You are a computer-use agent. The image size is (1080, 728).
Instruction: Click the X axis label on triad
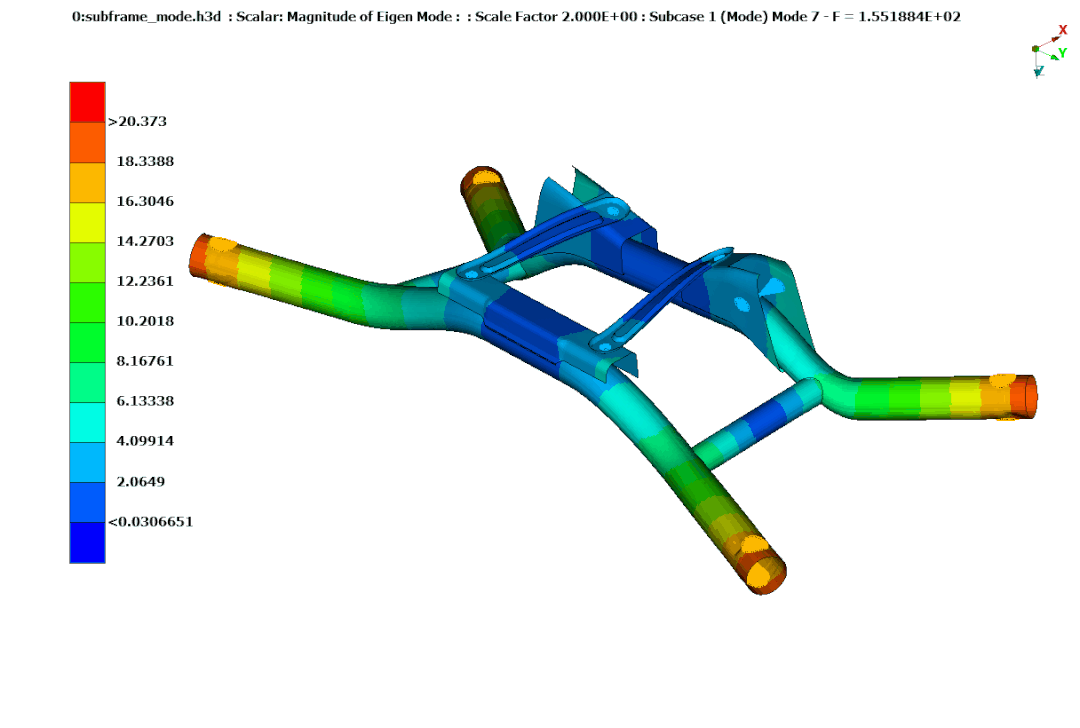click(x=1063, y=30)
